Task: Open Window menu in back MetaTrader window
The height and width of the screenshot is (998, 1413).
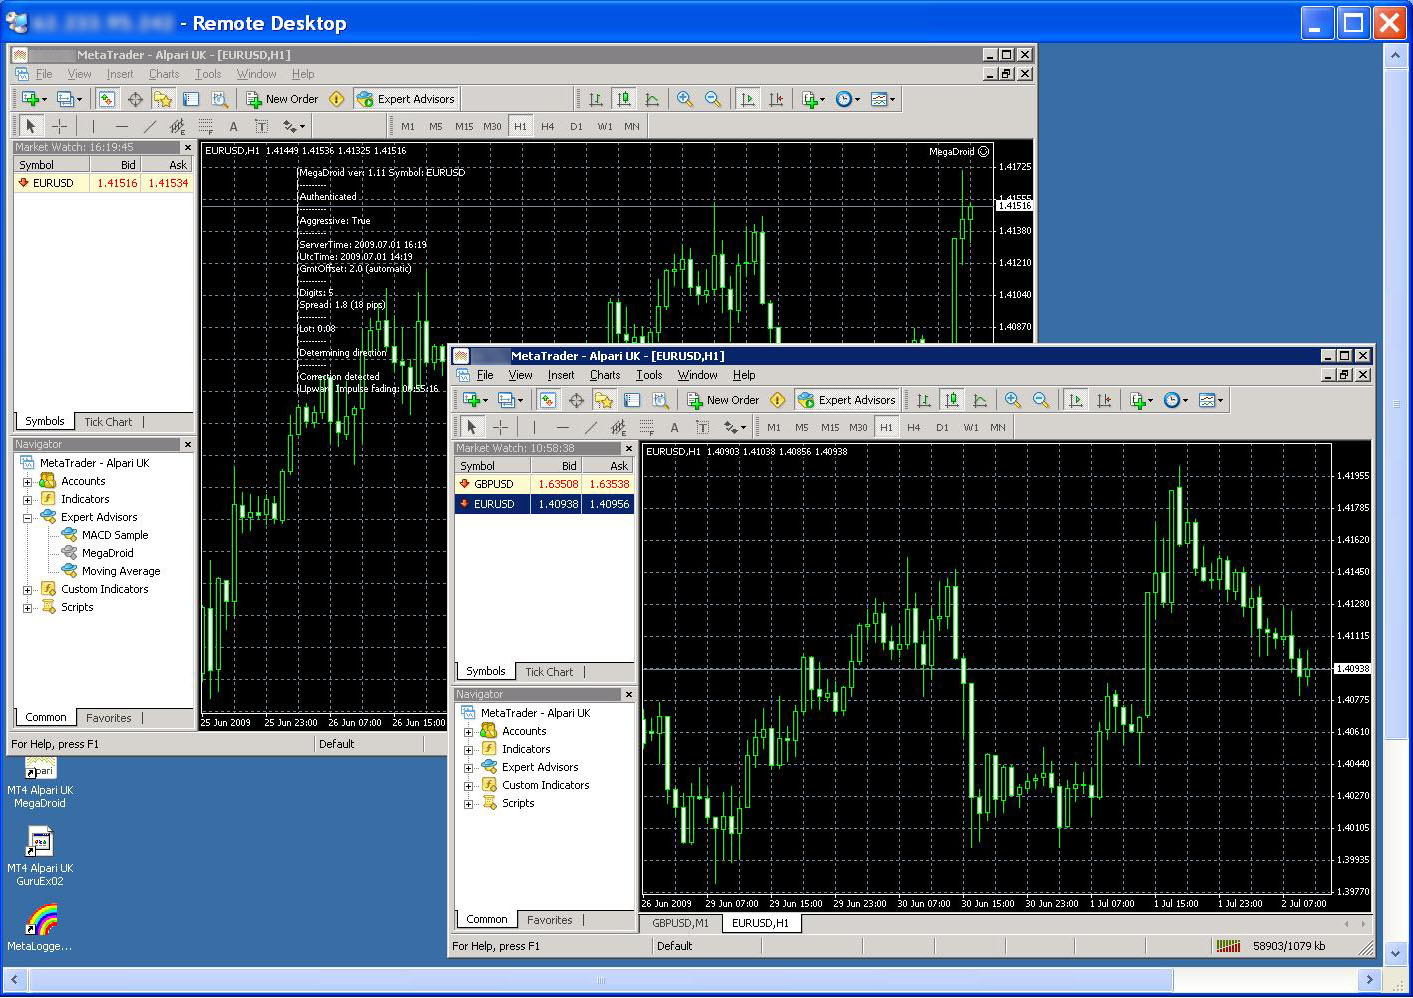Action: pos(256,74)
